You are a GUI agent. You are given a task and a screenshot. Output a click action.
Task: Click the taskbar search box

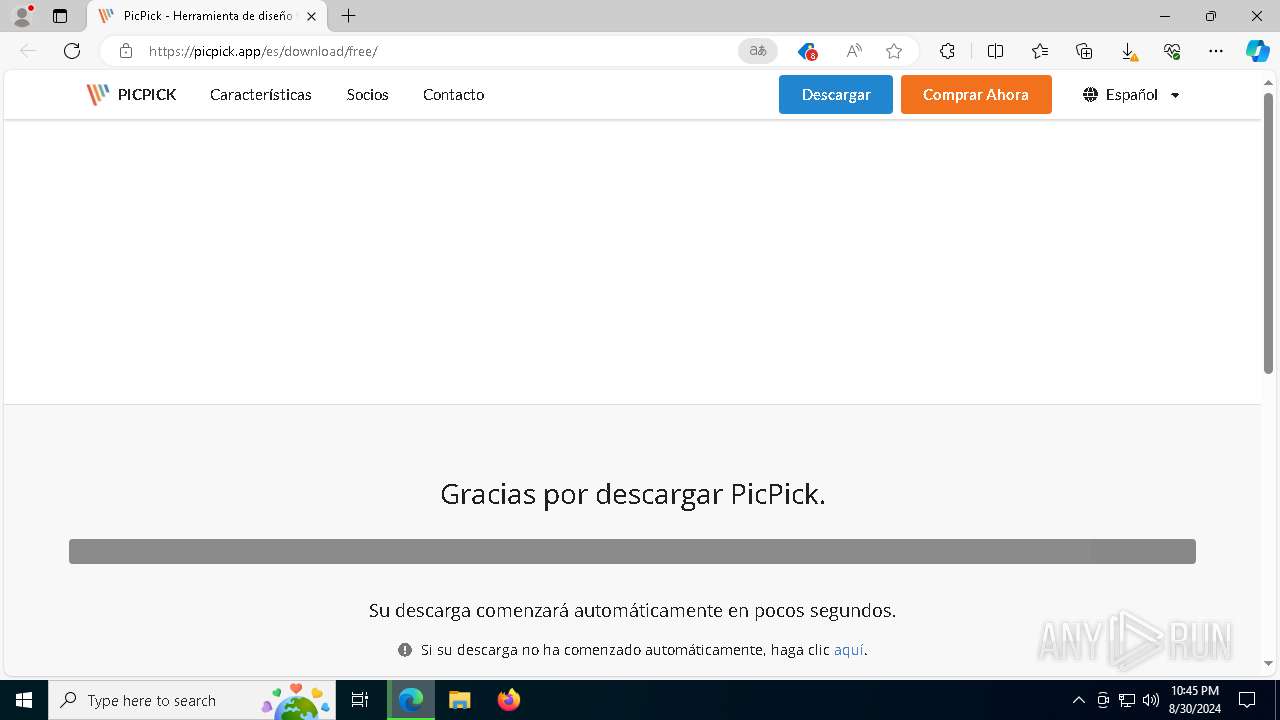pos(193,700)
